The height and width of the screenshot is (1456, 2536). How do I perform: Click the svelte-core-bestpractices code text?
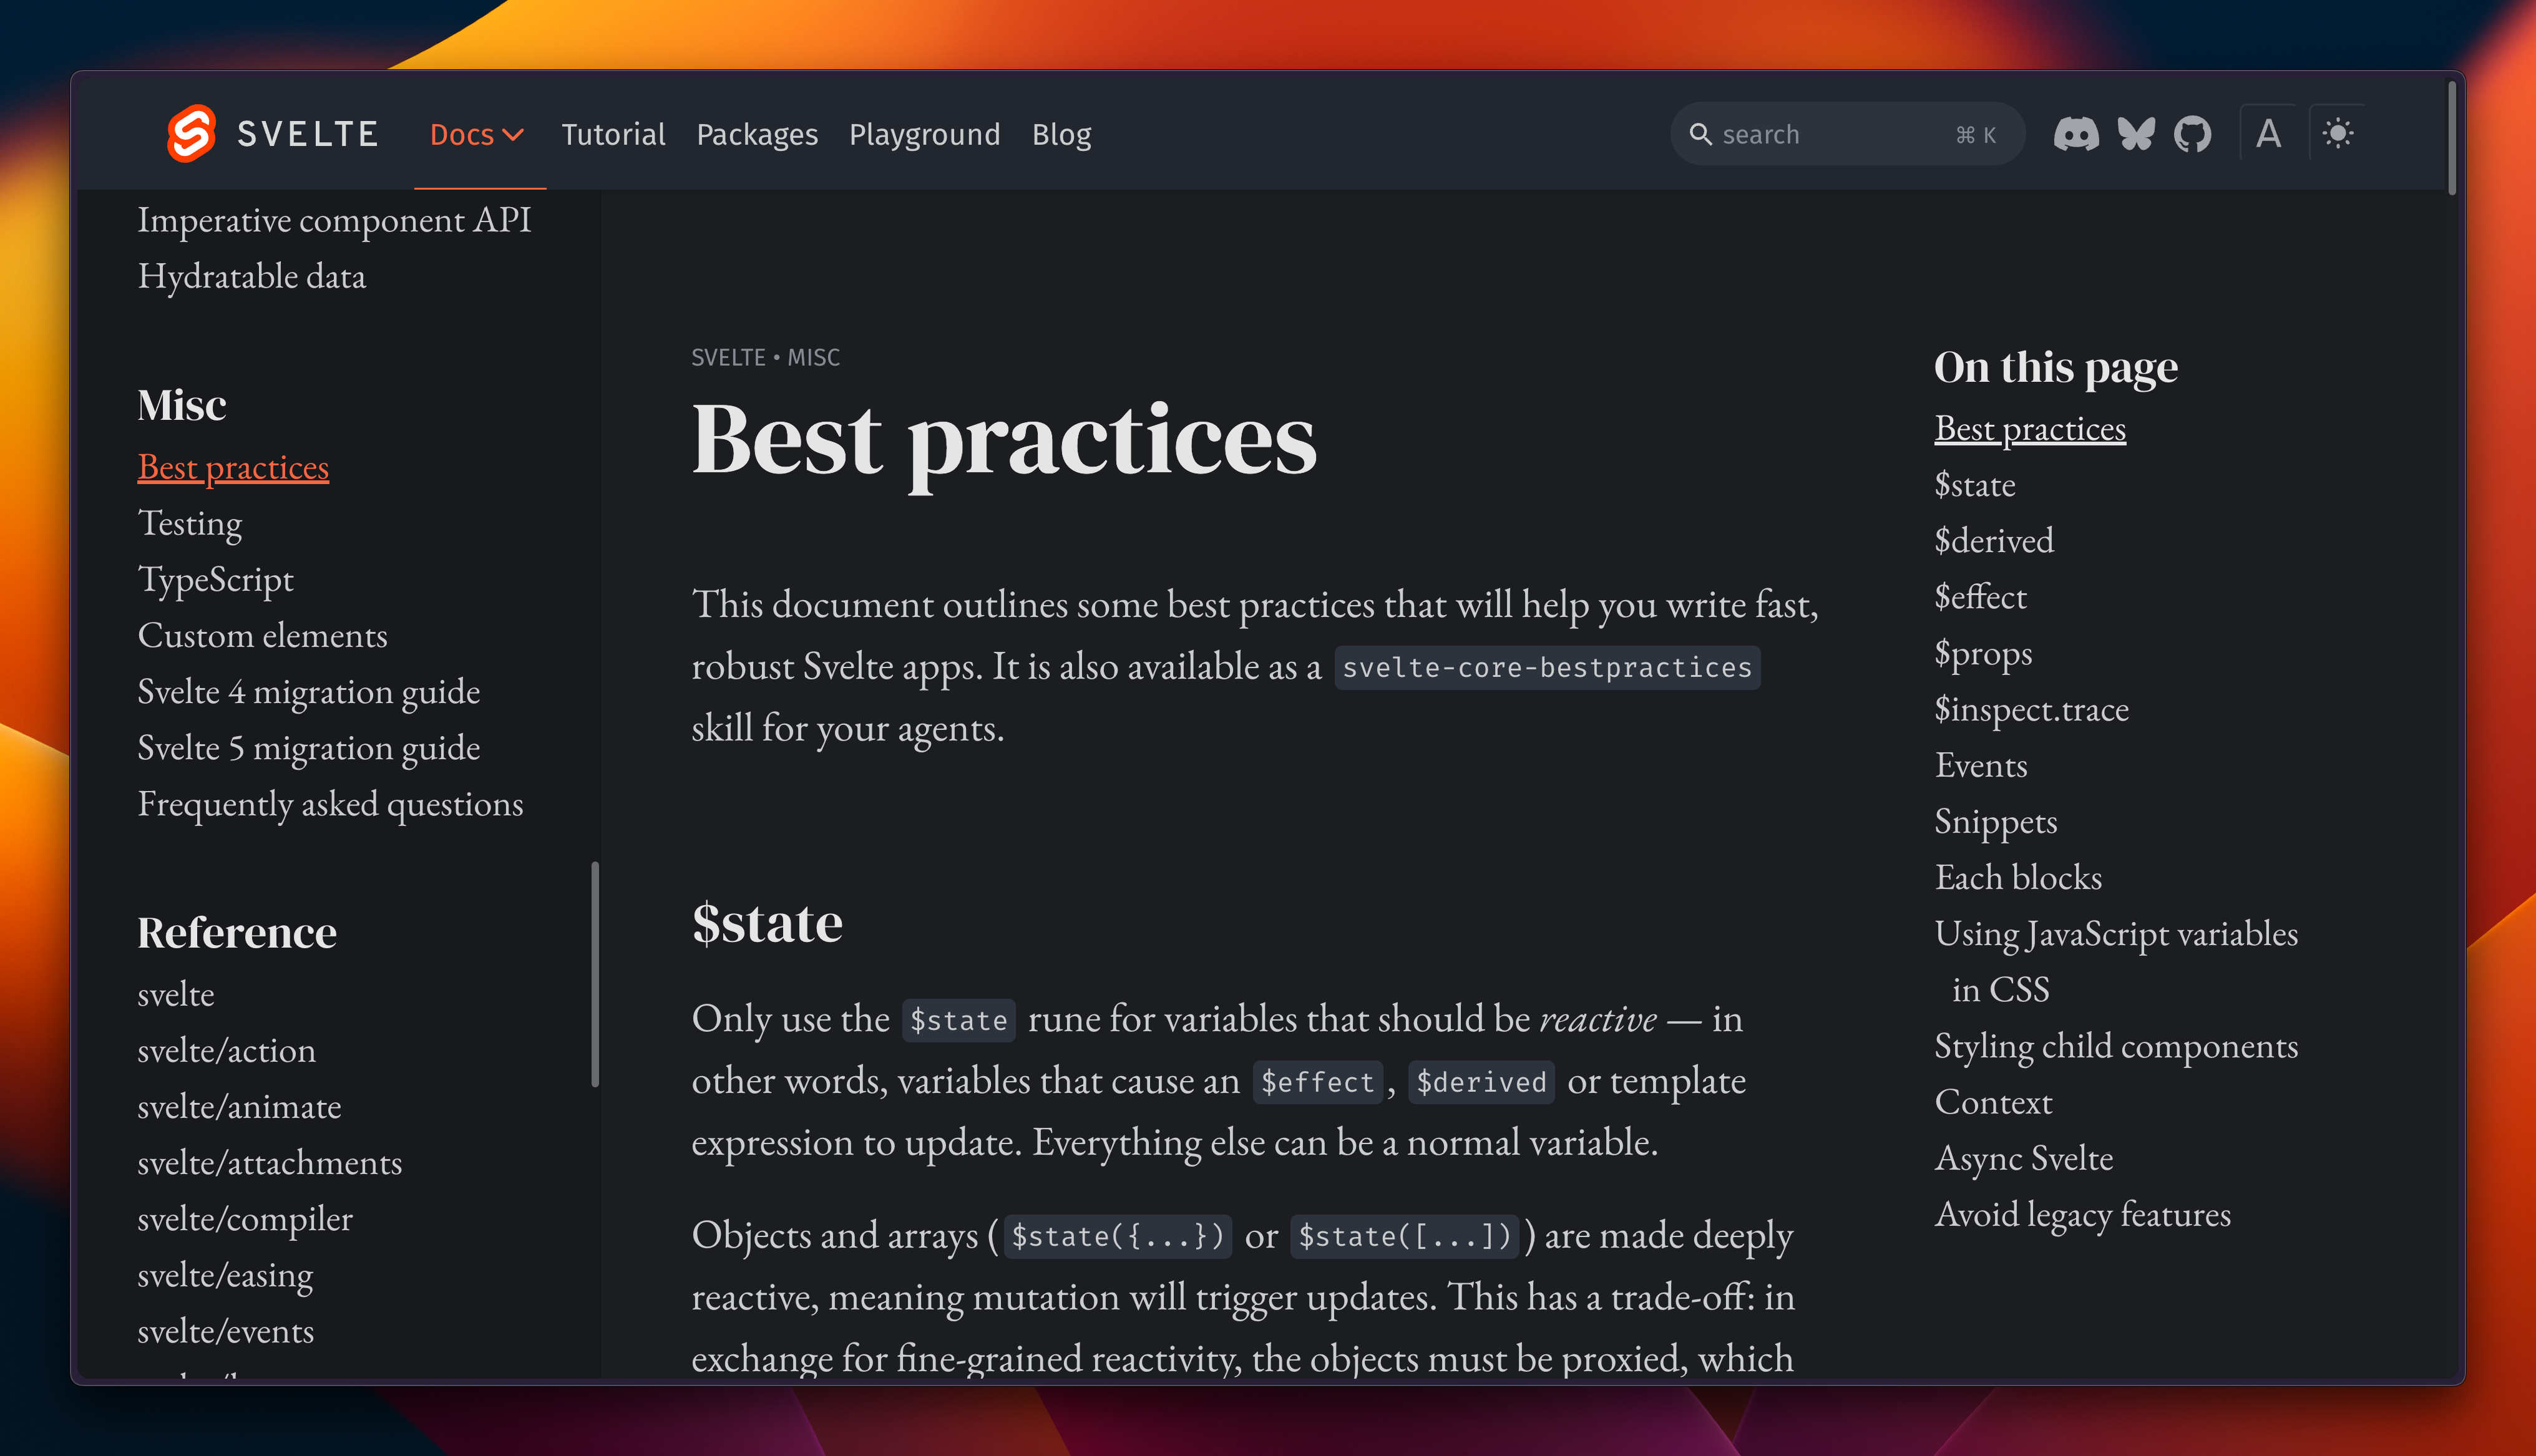pyautogui.click(x=1547, y=667)
